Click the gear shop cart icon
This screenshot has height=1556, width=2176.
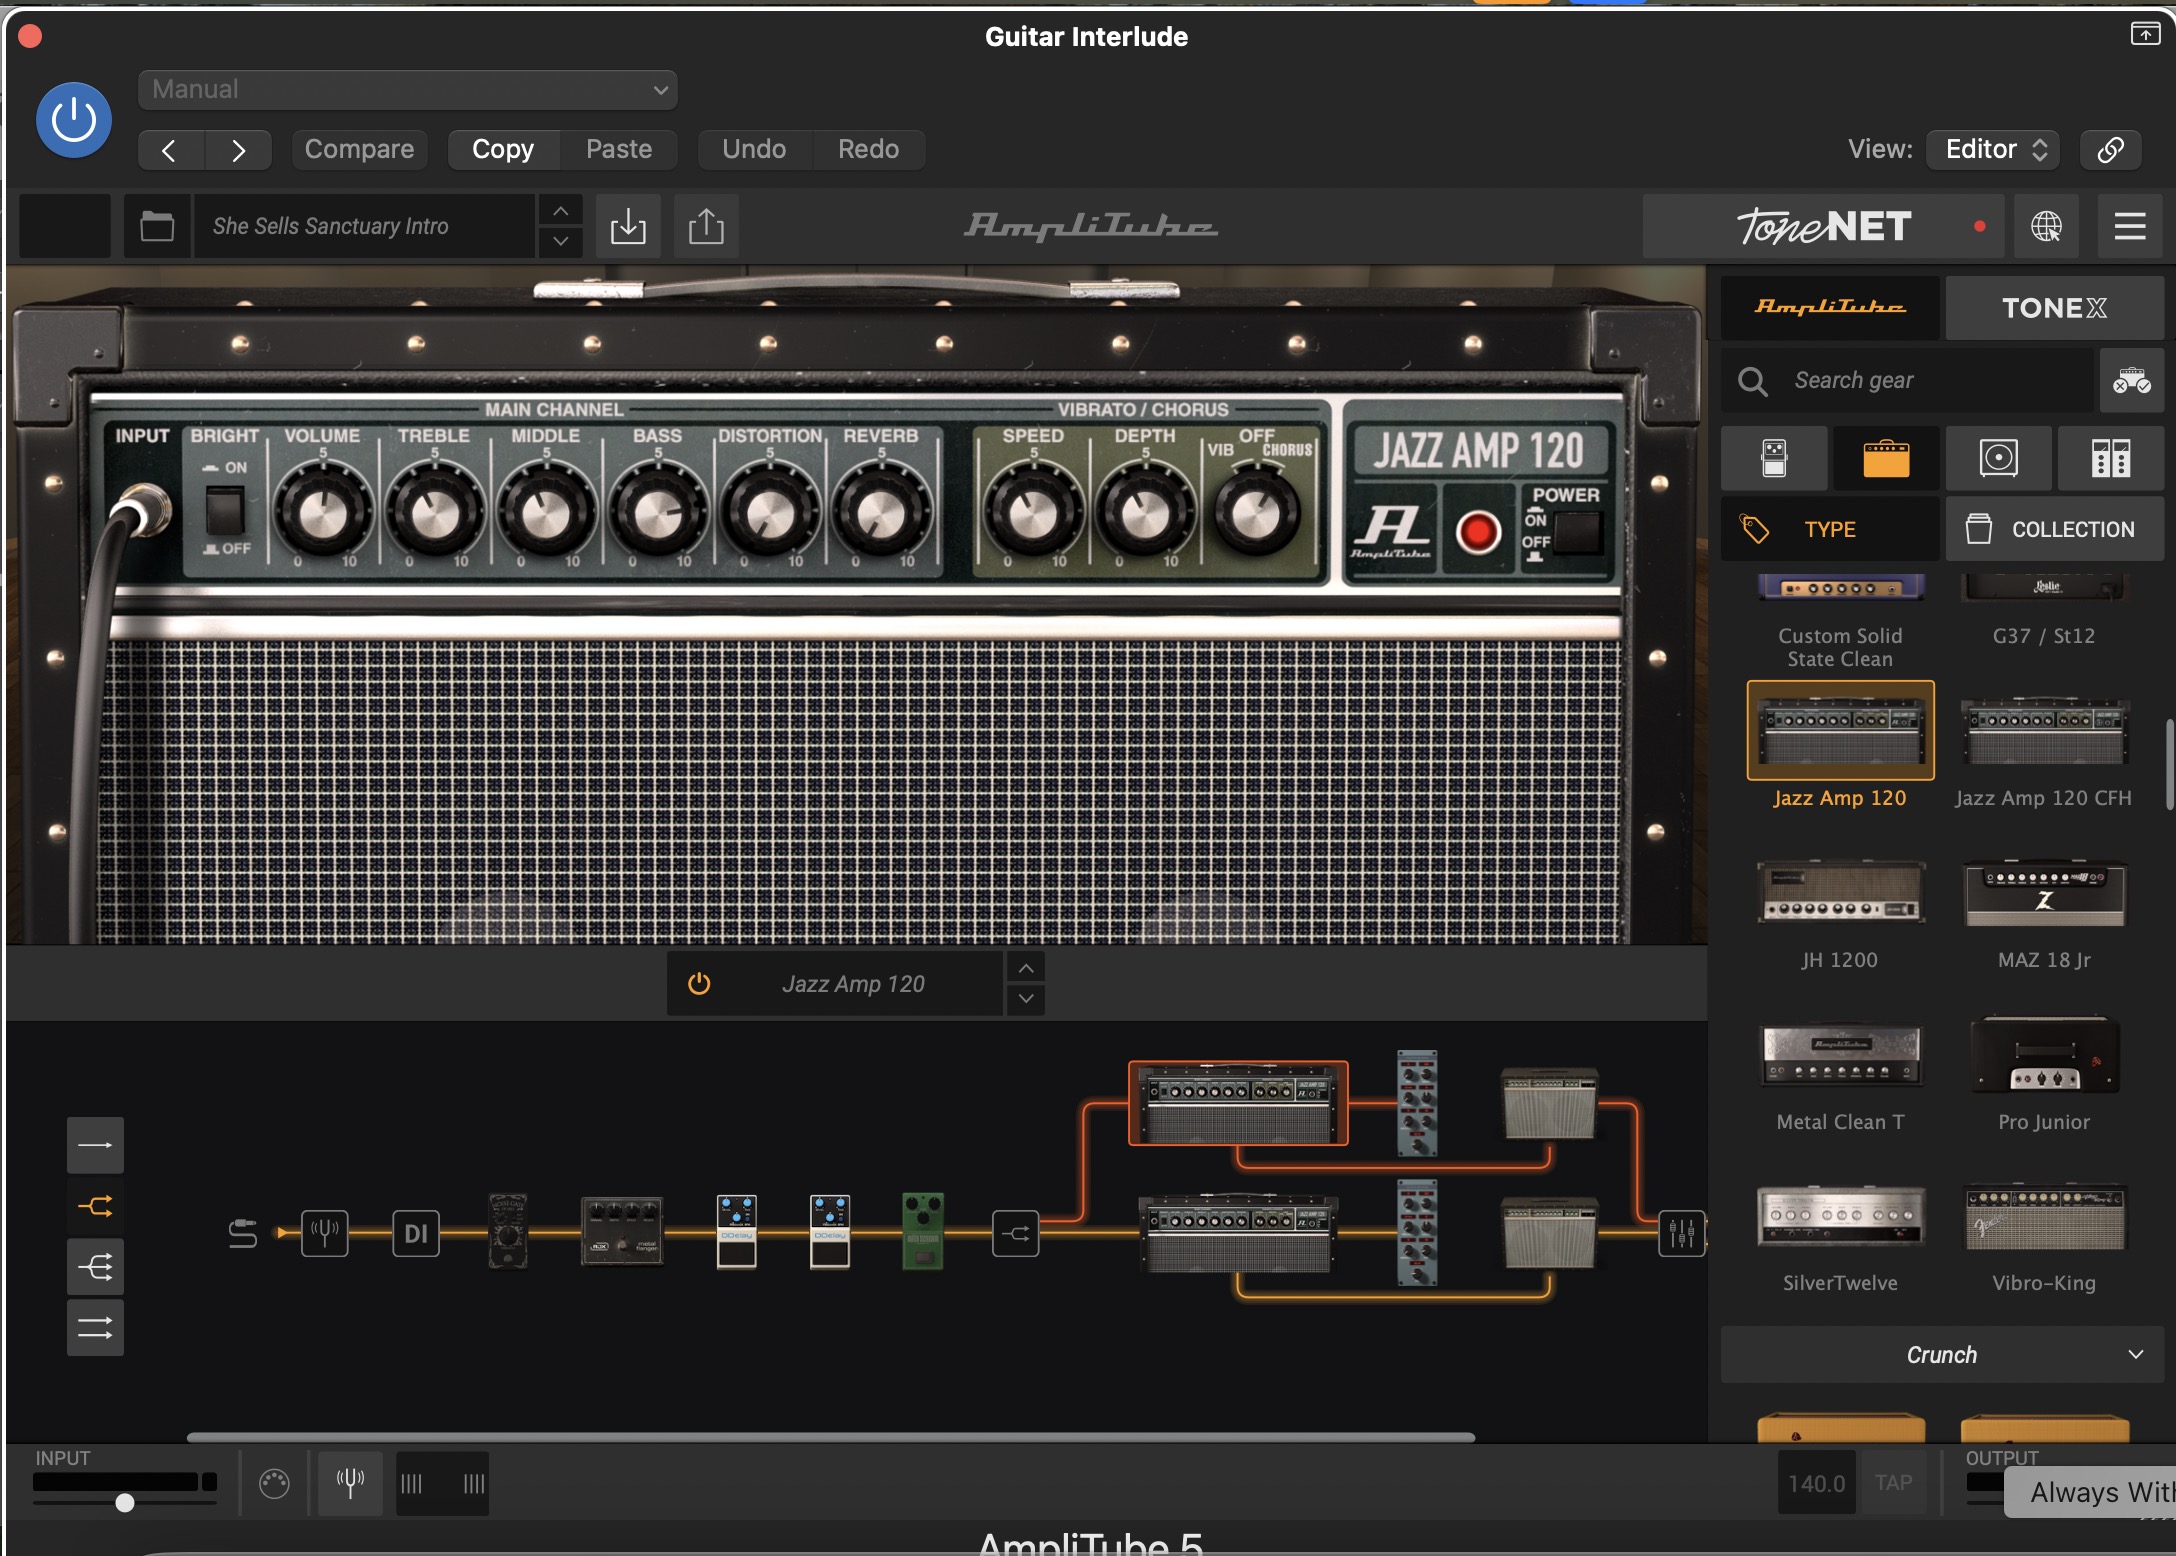[x=2131, y=380]
